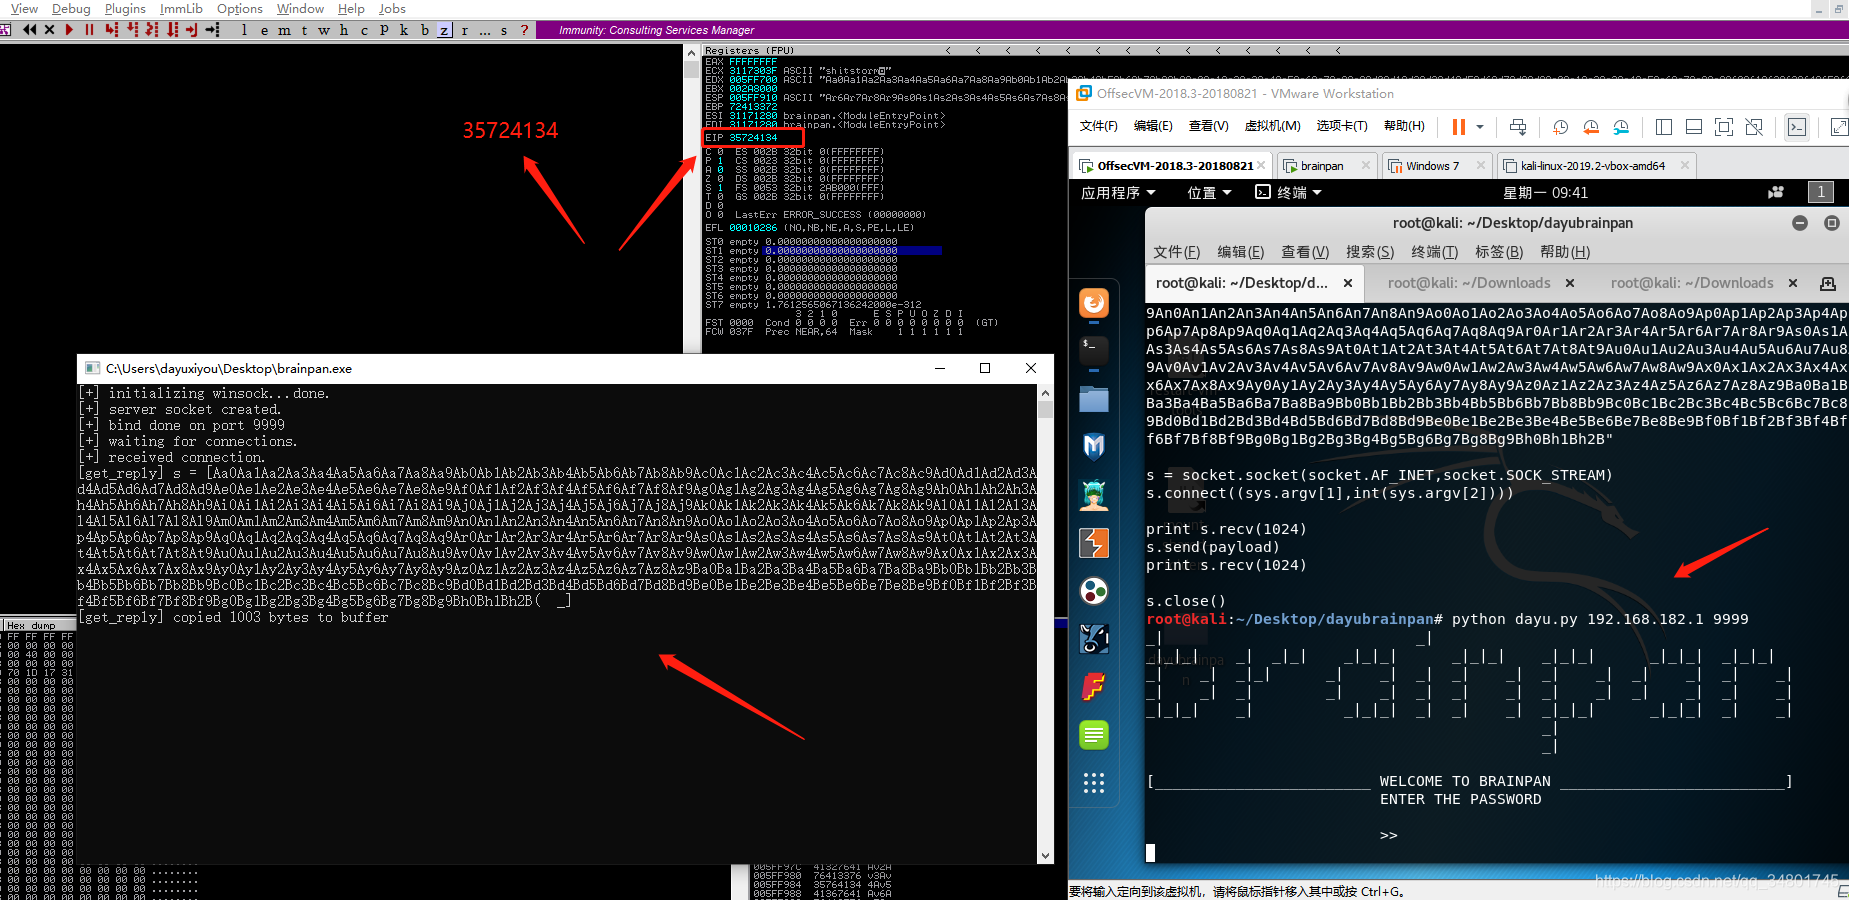Open Snapshot manager icon in VMware
Screen dimensions: 1849x900
click(x=1621, y=127)
